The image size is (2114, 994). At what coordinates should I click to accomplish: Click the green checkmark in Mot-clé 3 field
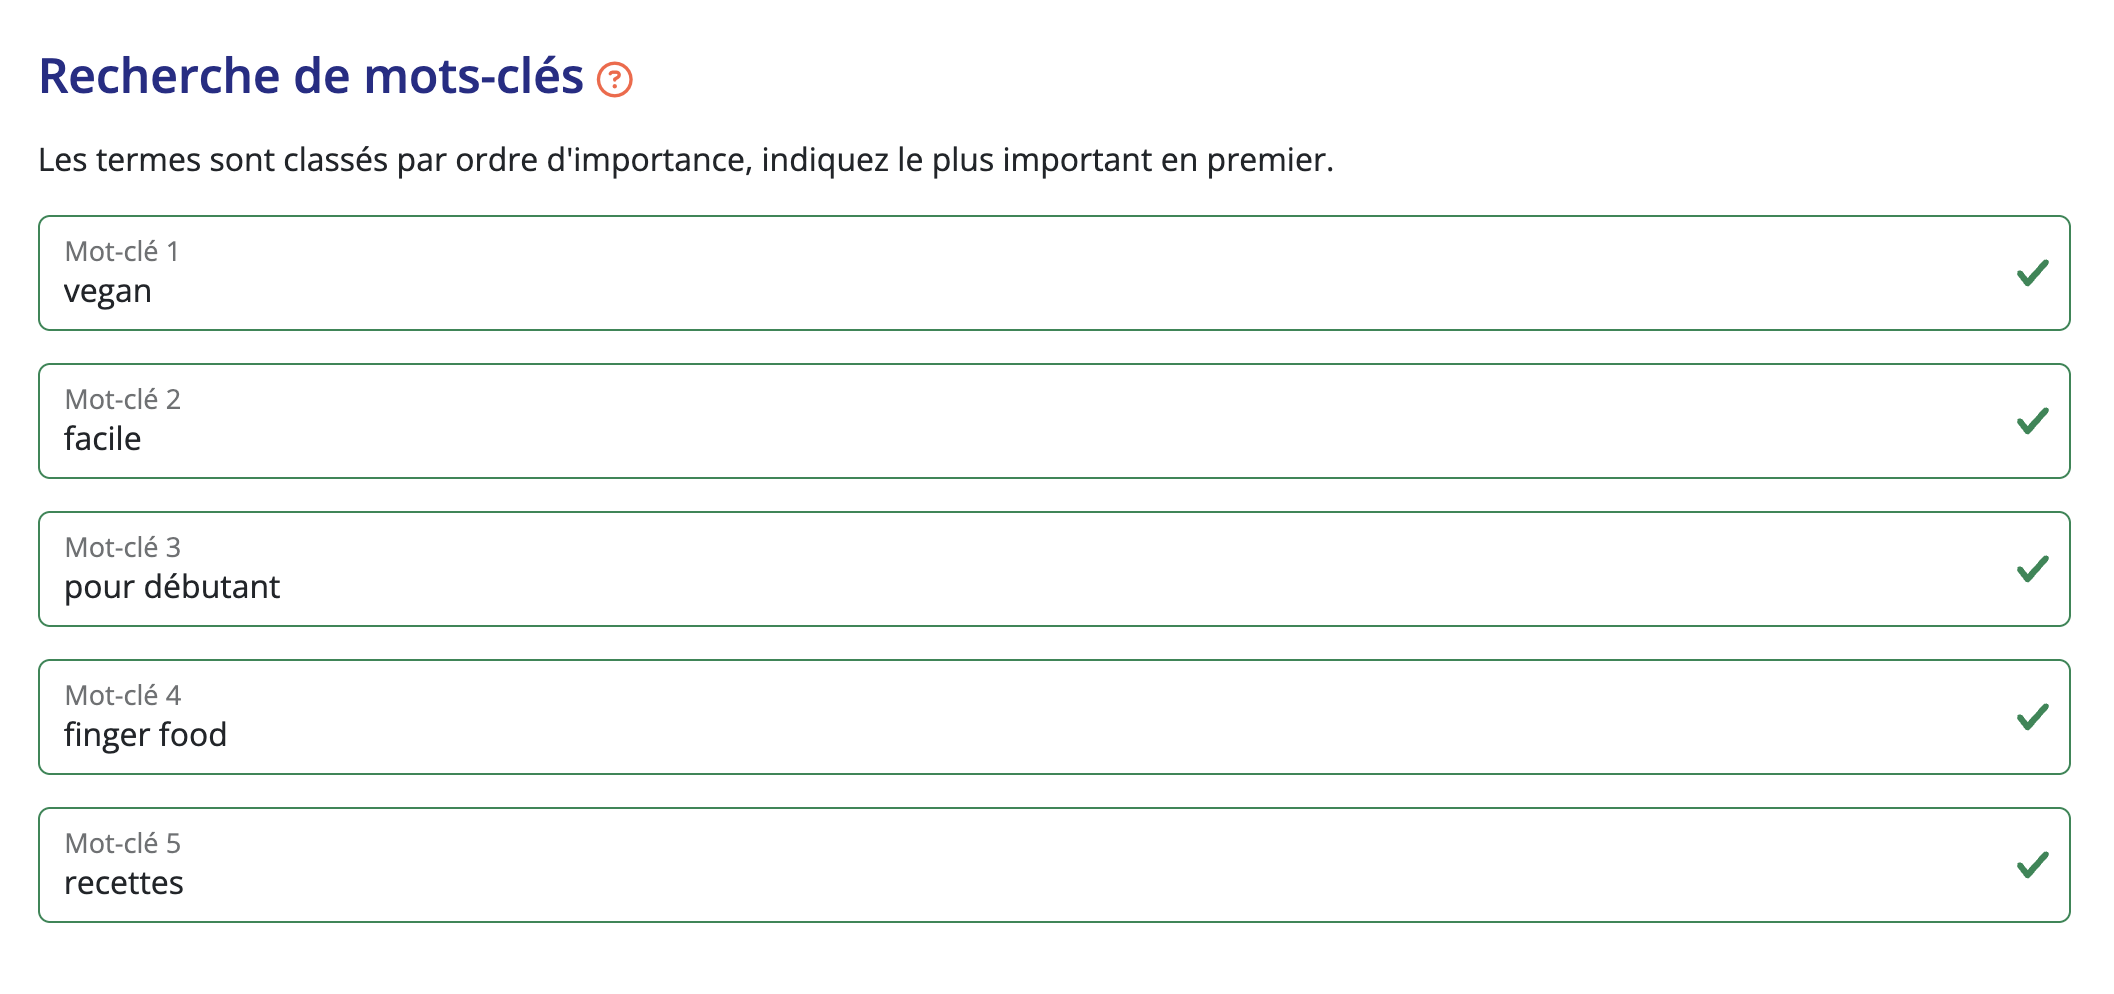point(2032,569)
